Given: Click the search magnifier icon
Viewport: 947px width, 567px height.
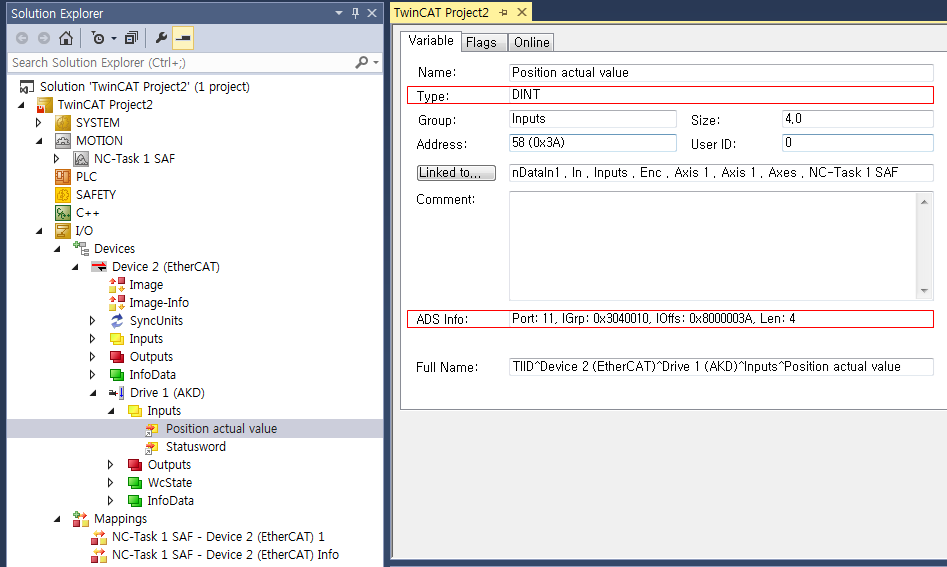Looking at the screenshot, I should pos(361,62).
